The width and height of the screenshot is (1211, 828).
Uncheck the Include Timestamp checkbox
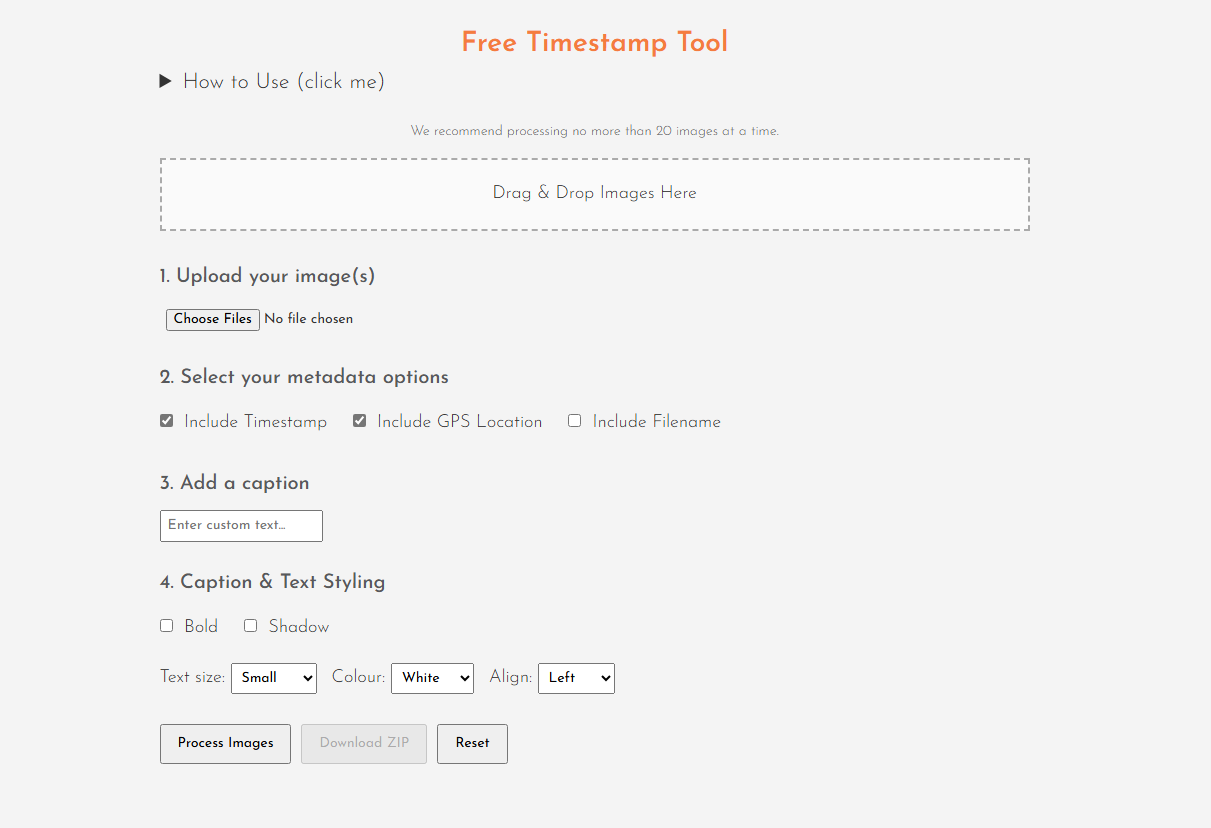[x=167, y=421]
